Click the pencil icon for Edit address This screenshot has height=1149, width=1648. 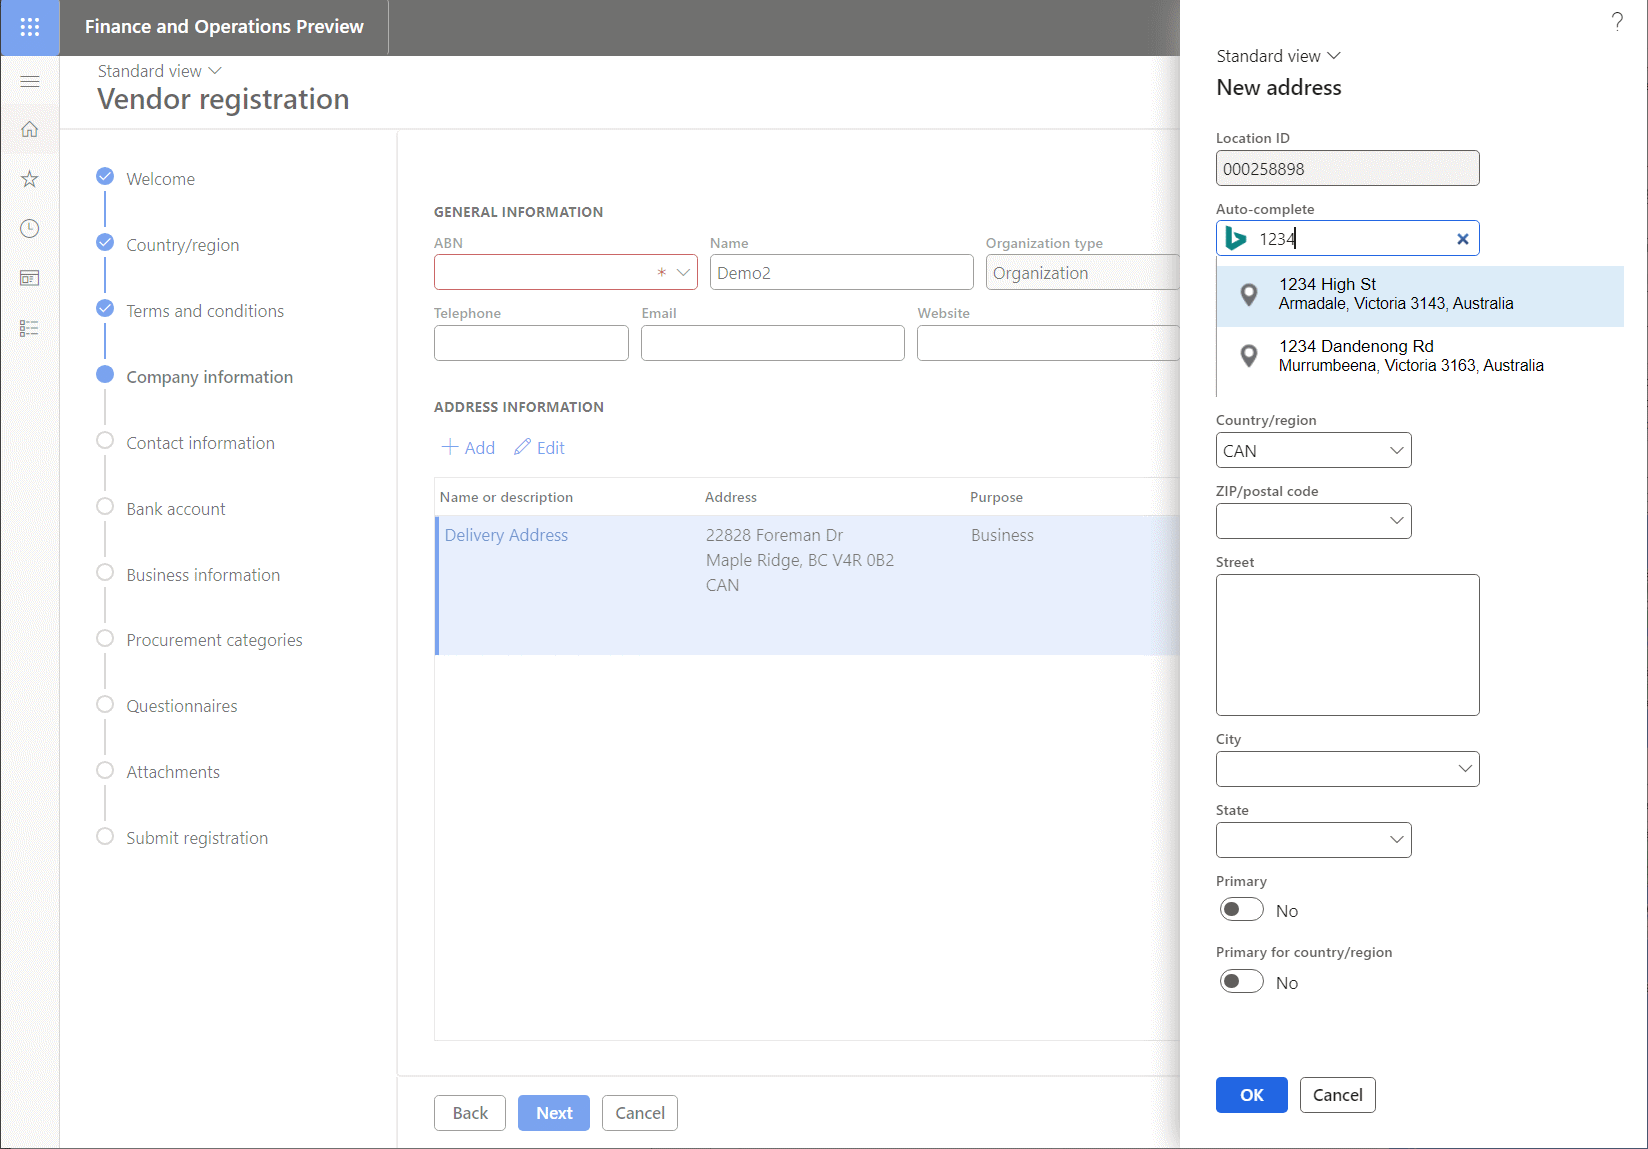pos(522,447)
